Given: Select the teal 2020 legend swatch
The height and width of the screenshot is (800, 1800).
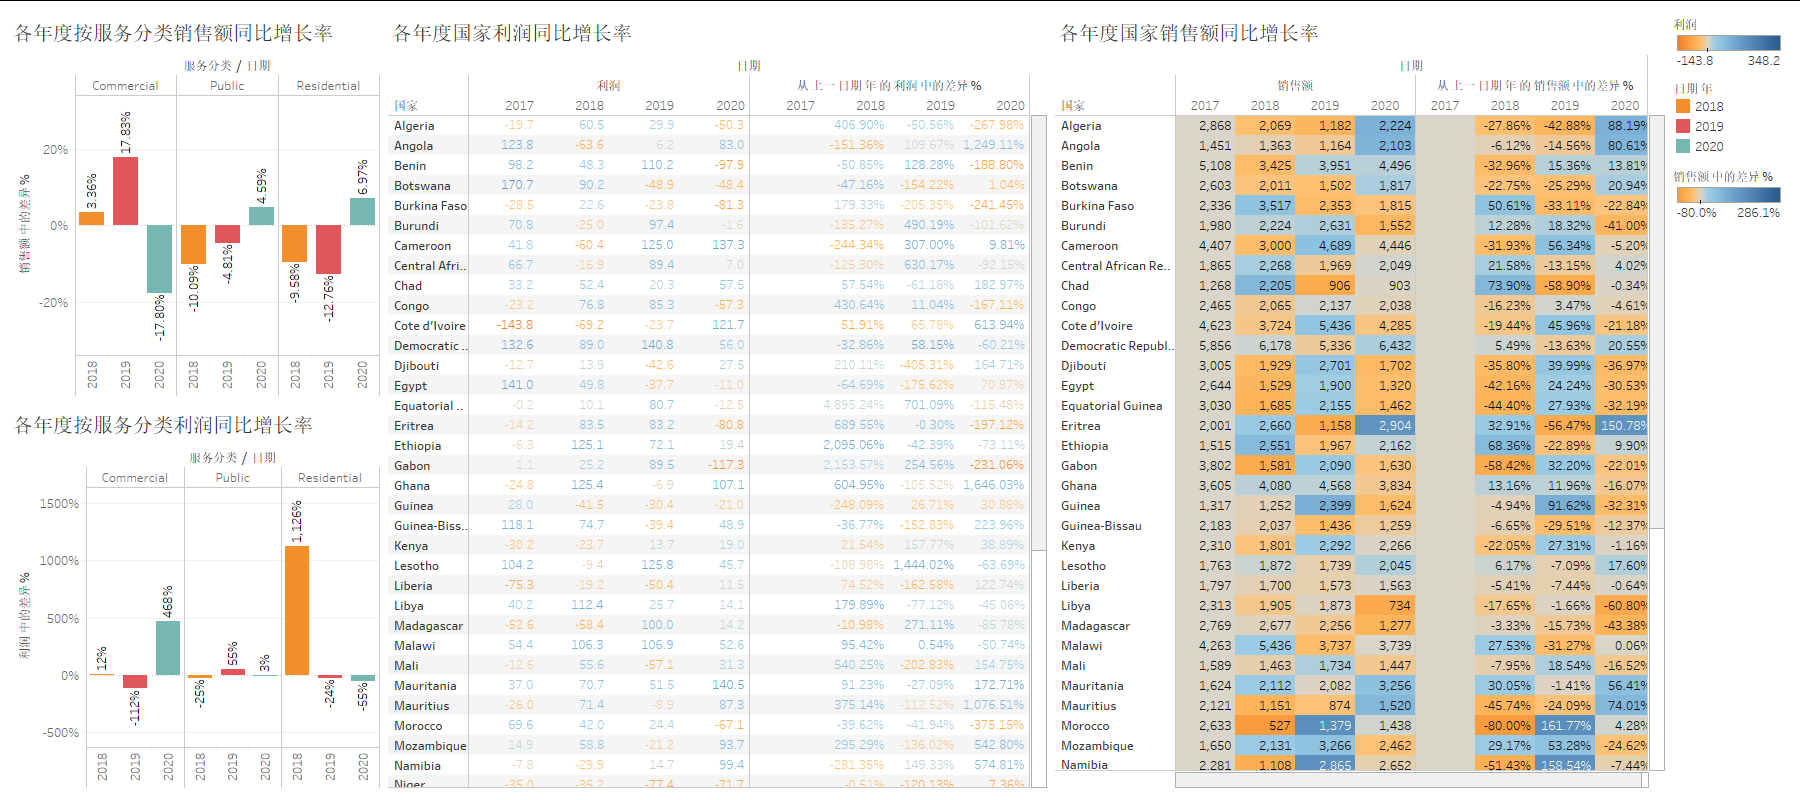Looking at the screenshot, I should click(1683, 146).
